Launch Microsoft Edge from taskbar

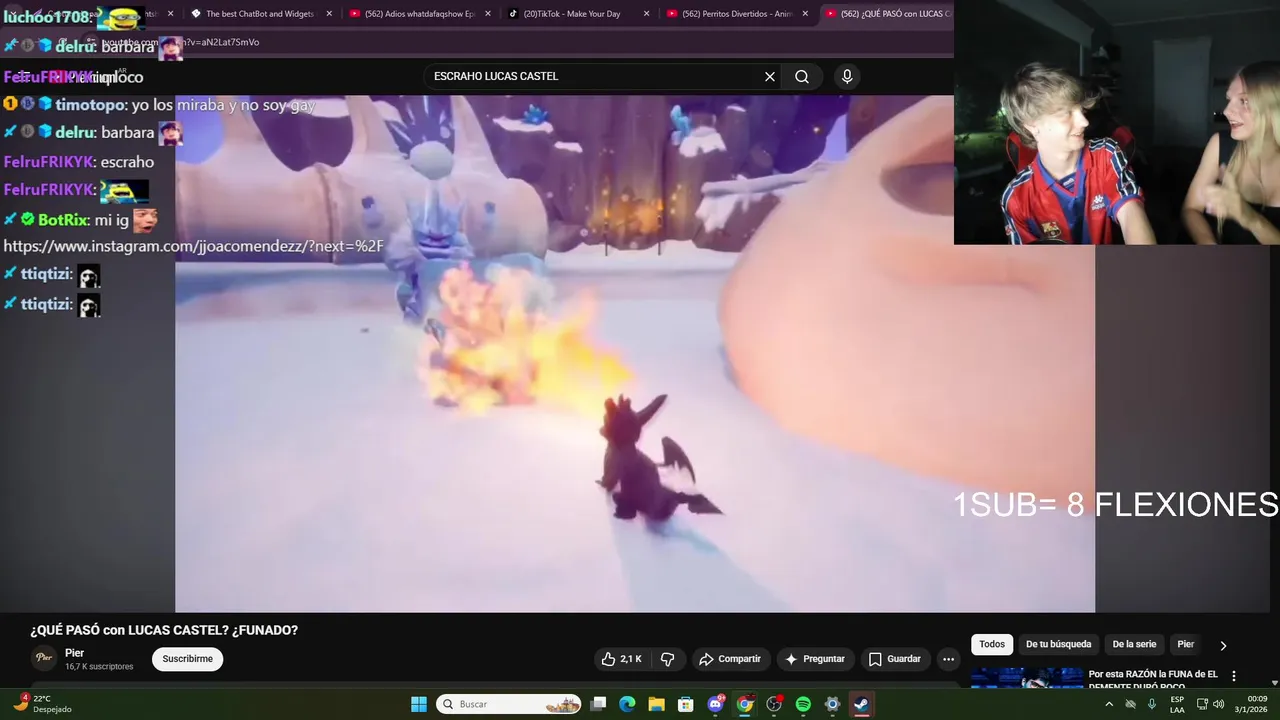tap(627, 704)
